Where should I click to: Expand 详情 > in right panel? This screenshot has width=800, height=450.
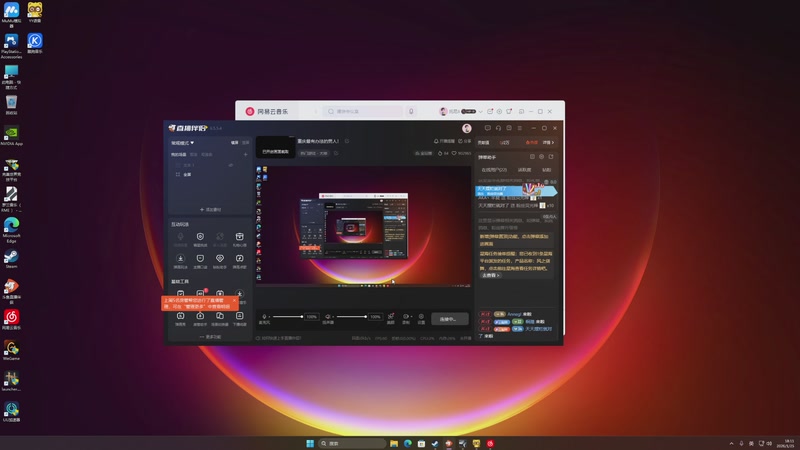click(548, 143)
